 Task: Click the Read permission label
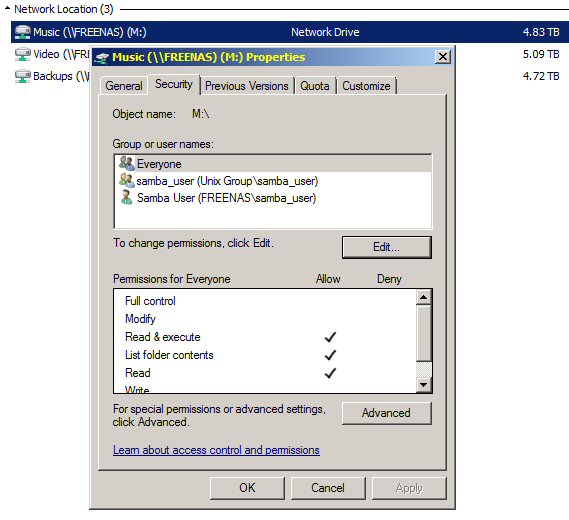pyautogui.click(x=138, y=373)
